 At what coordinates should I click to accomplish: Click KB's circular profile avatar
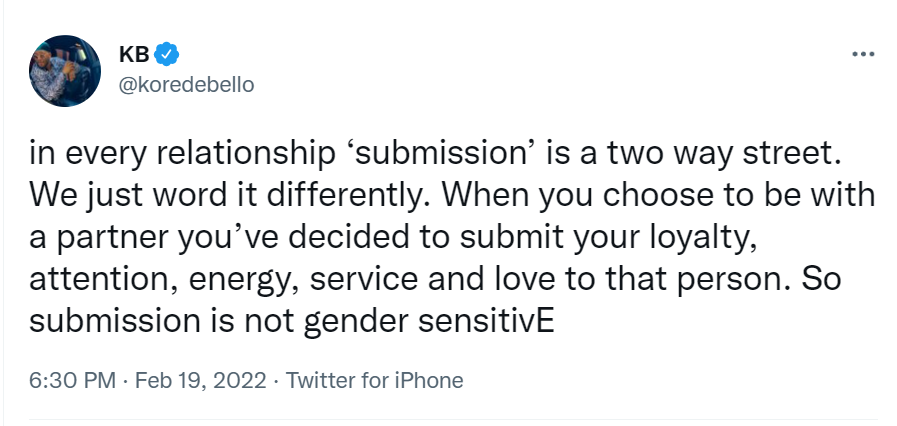point(65,71)
